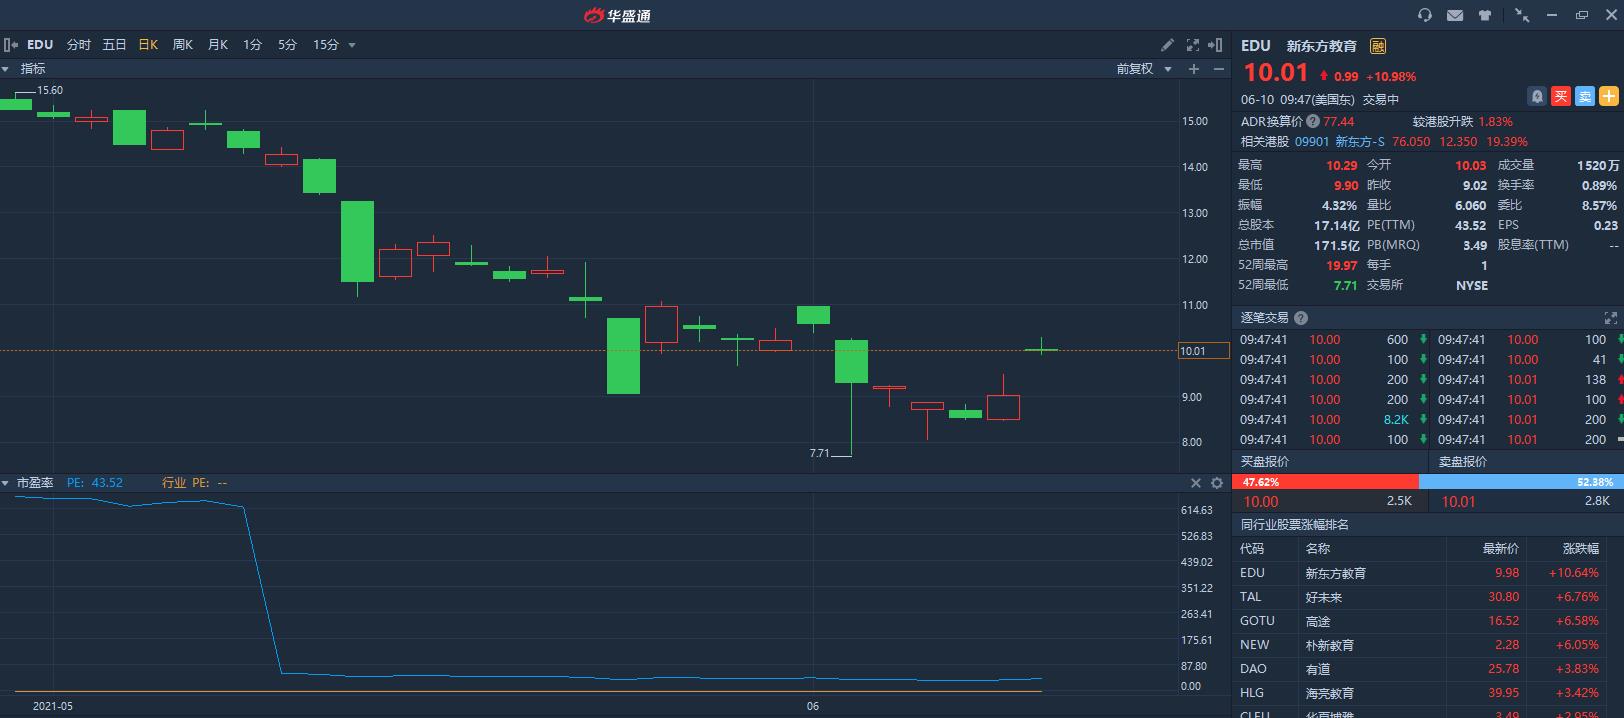Click 逐笔交易 help question mark
The height and width of the screenshot is (718, 1624).
pos(1301,318)
